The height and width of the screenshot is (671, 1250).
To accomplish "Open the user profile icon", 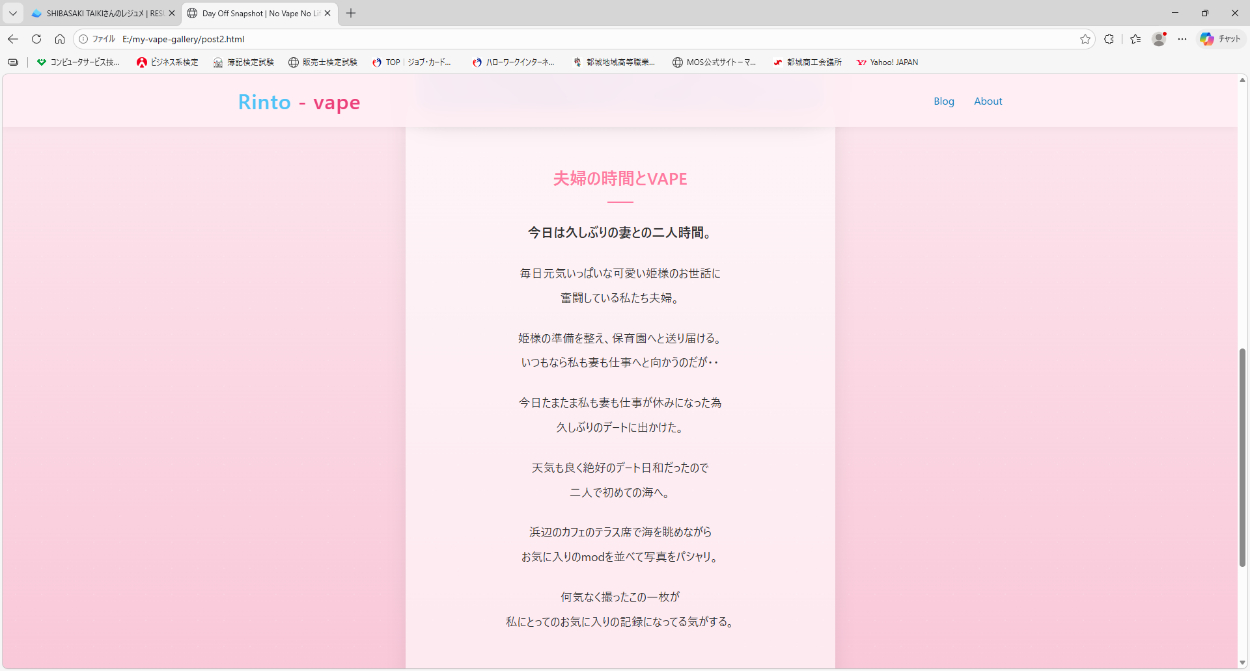I will tap(1159, 39).
